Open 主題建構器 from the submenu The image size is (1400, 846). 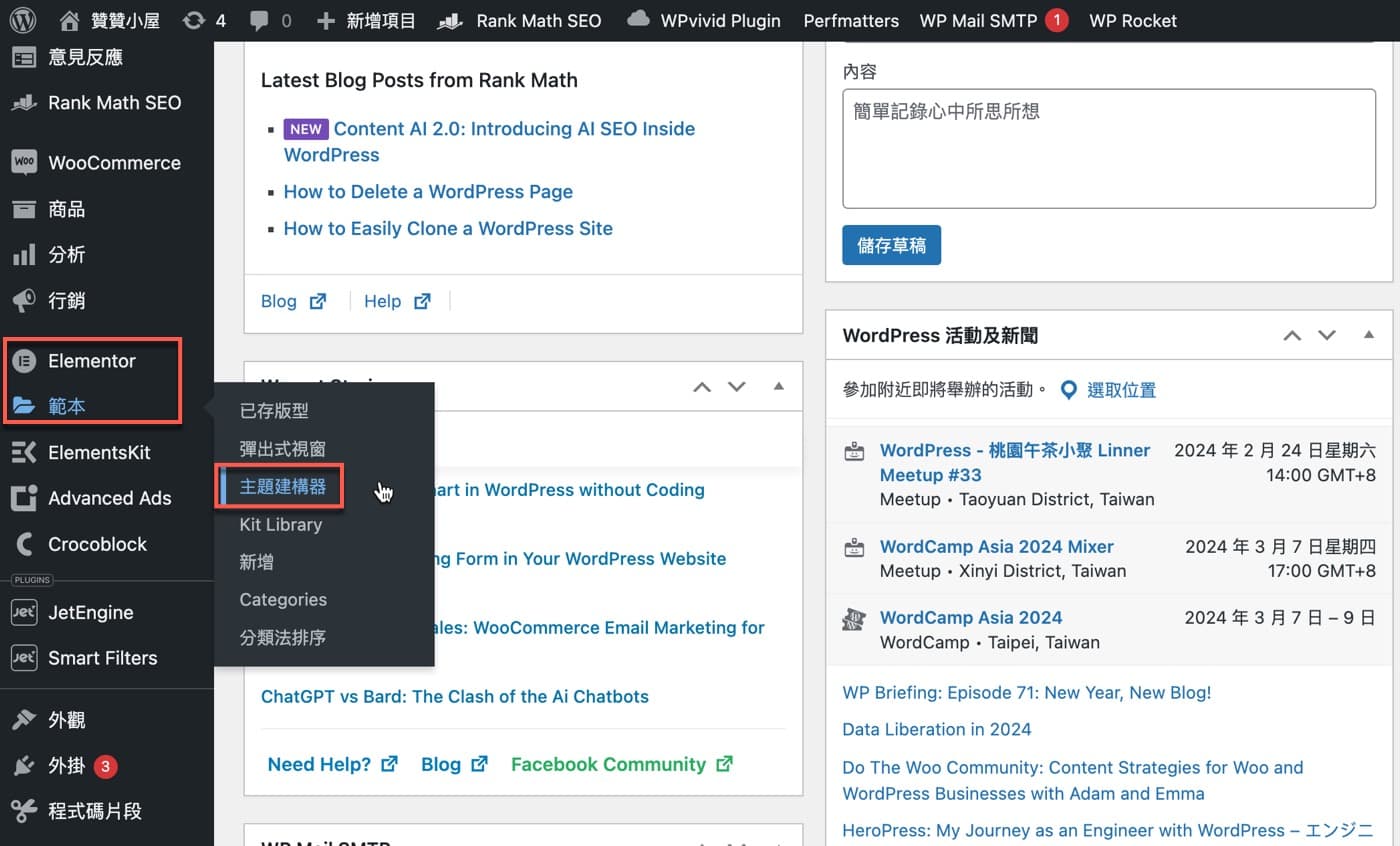[282, 487]
